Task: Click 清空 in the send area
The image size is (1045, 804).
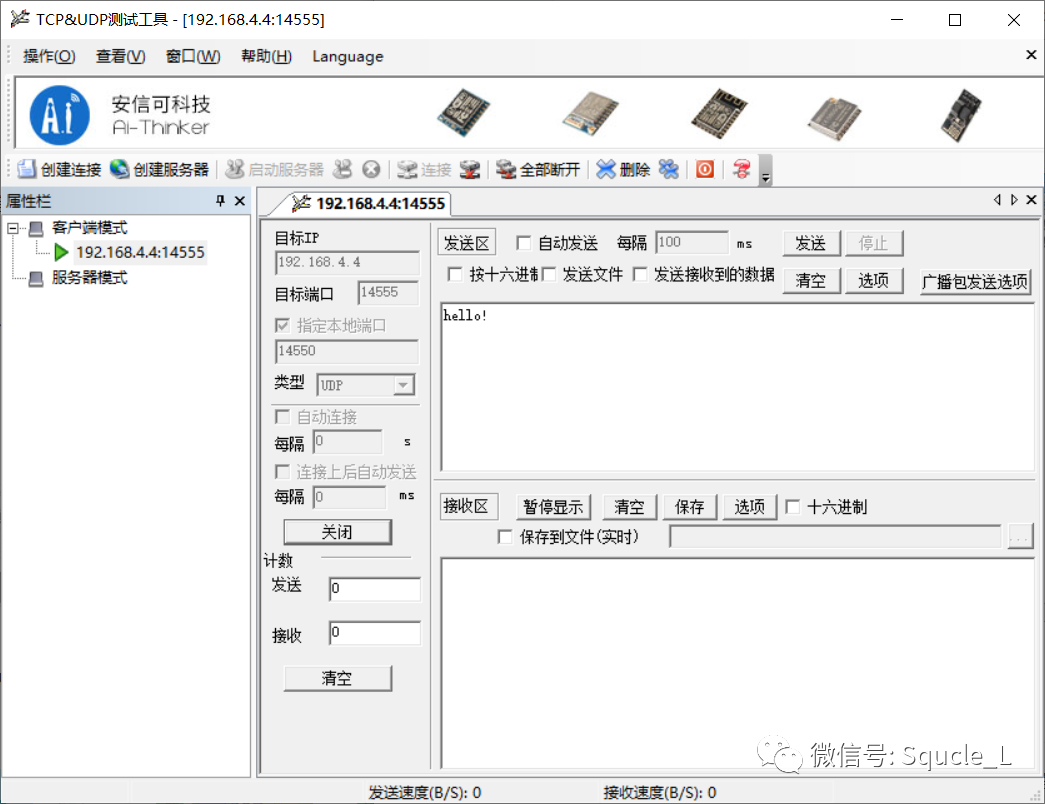Action: pyautogui.click(x=811, y=280)
